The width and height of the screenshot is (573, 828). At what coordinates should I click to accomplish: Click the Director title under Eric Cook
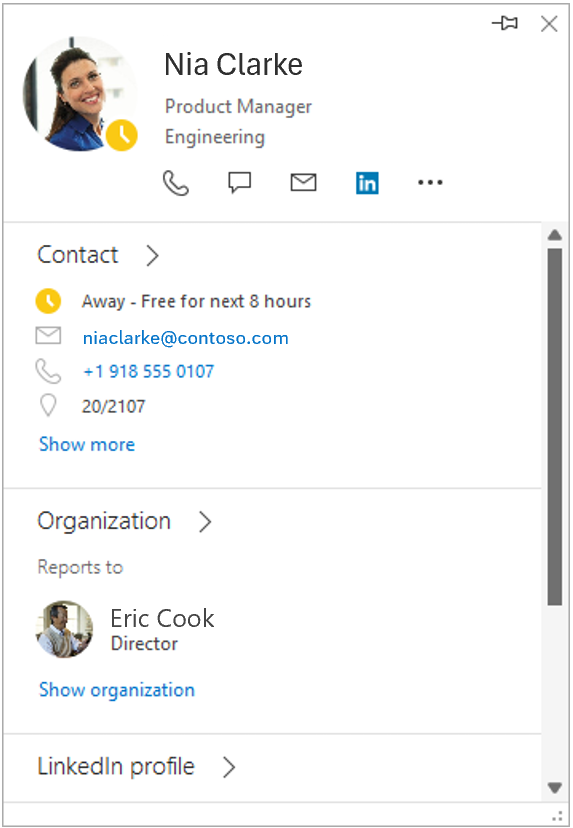coord(144,644)
